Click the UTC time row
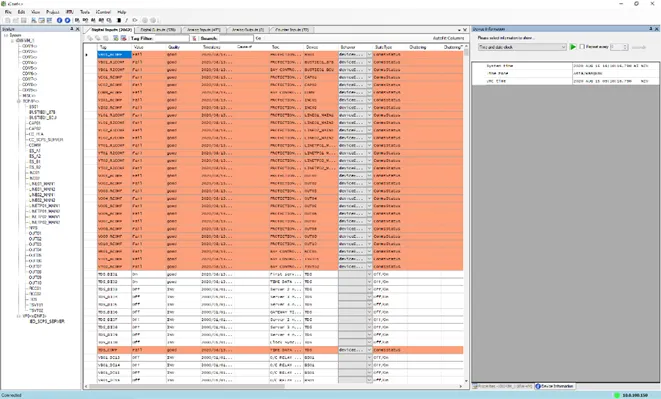Screen dimensions: 661x399 [565, 81]
